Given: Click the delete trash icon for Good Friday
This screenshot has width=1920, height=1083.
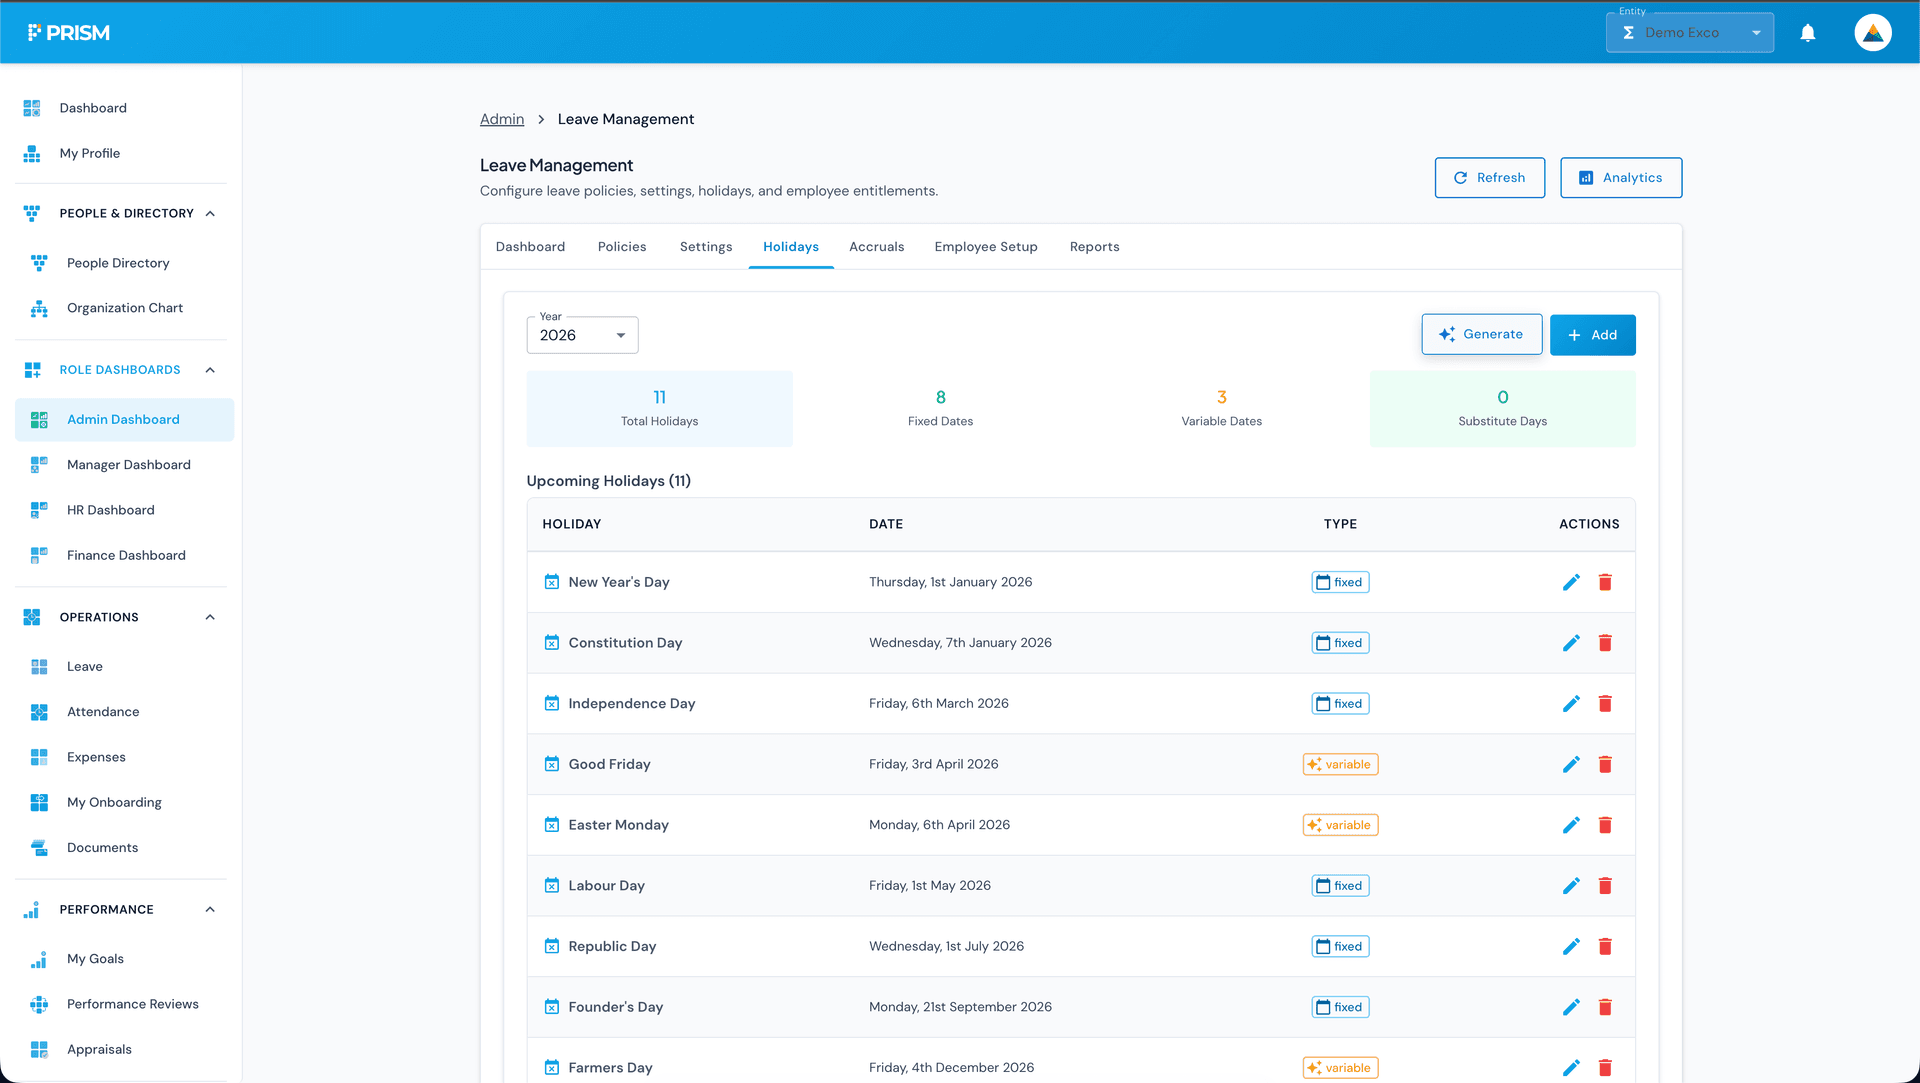Looking at the screenshot, I should [1606, 764].
